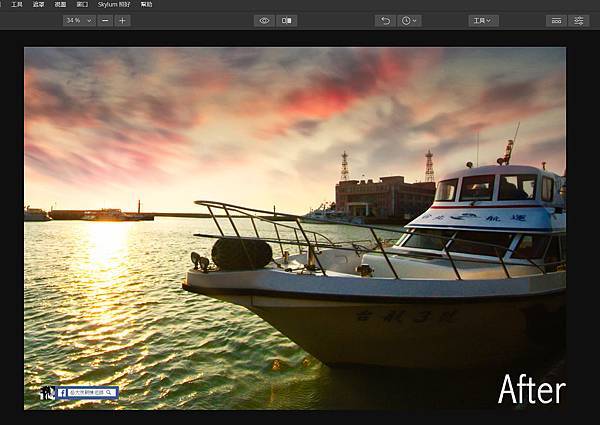Toggle the eye preview of original image

pyautogui.click(x=264, y=21)
